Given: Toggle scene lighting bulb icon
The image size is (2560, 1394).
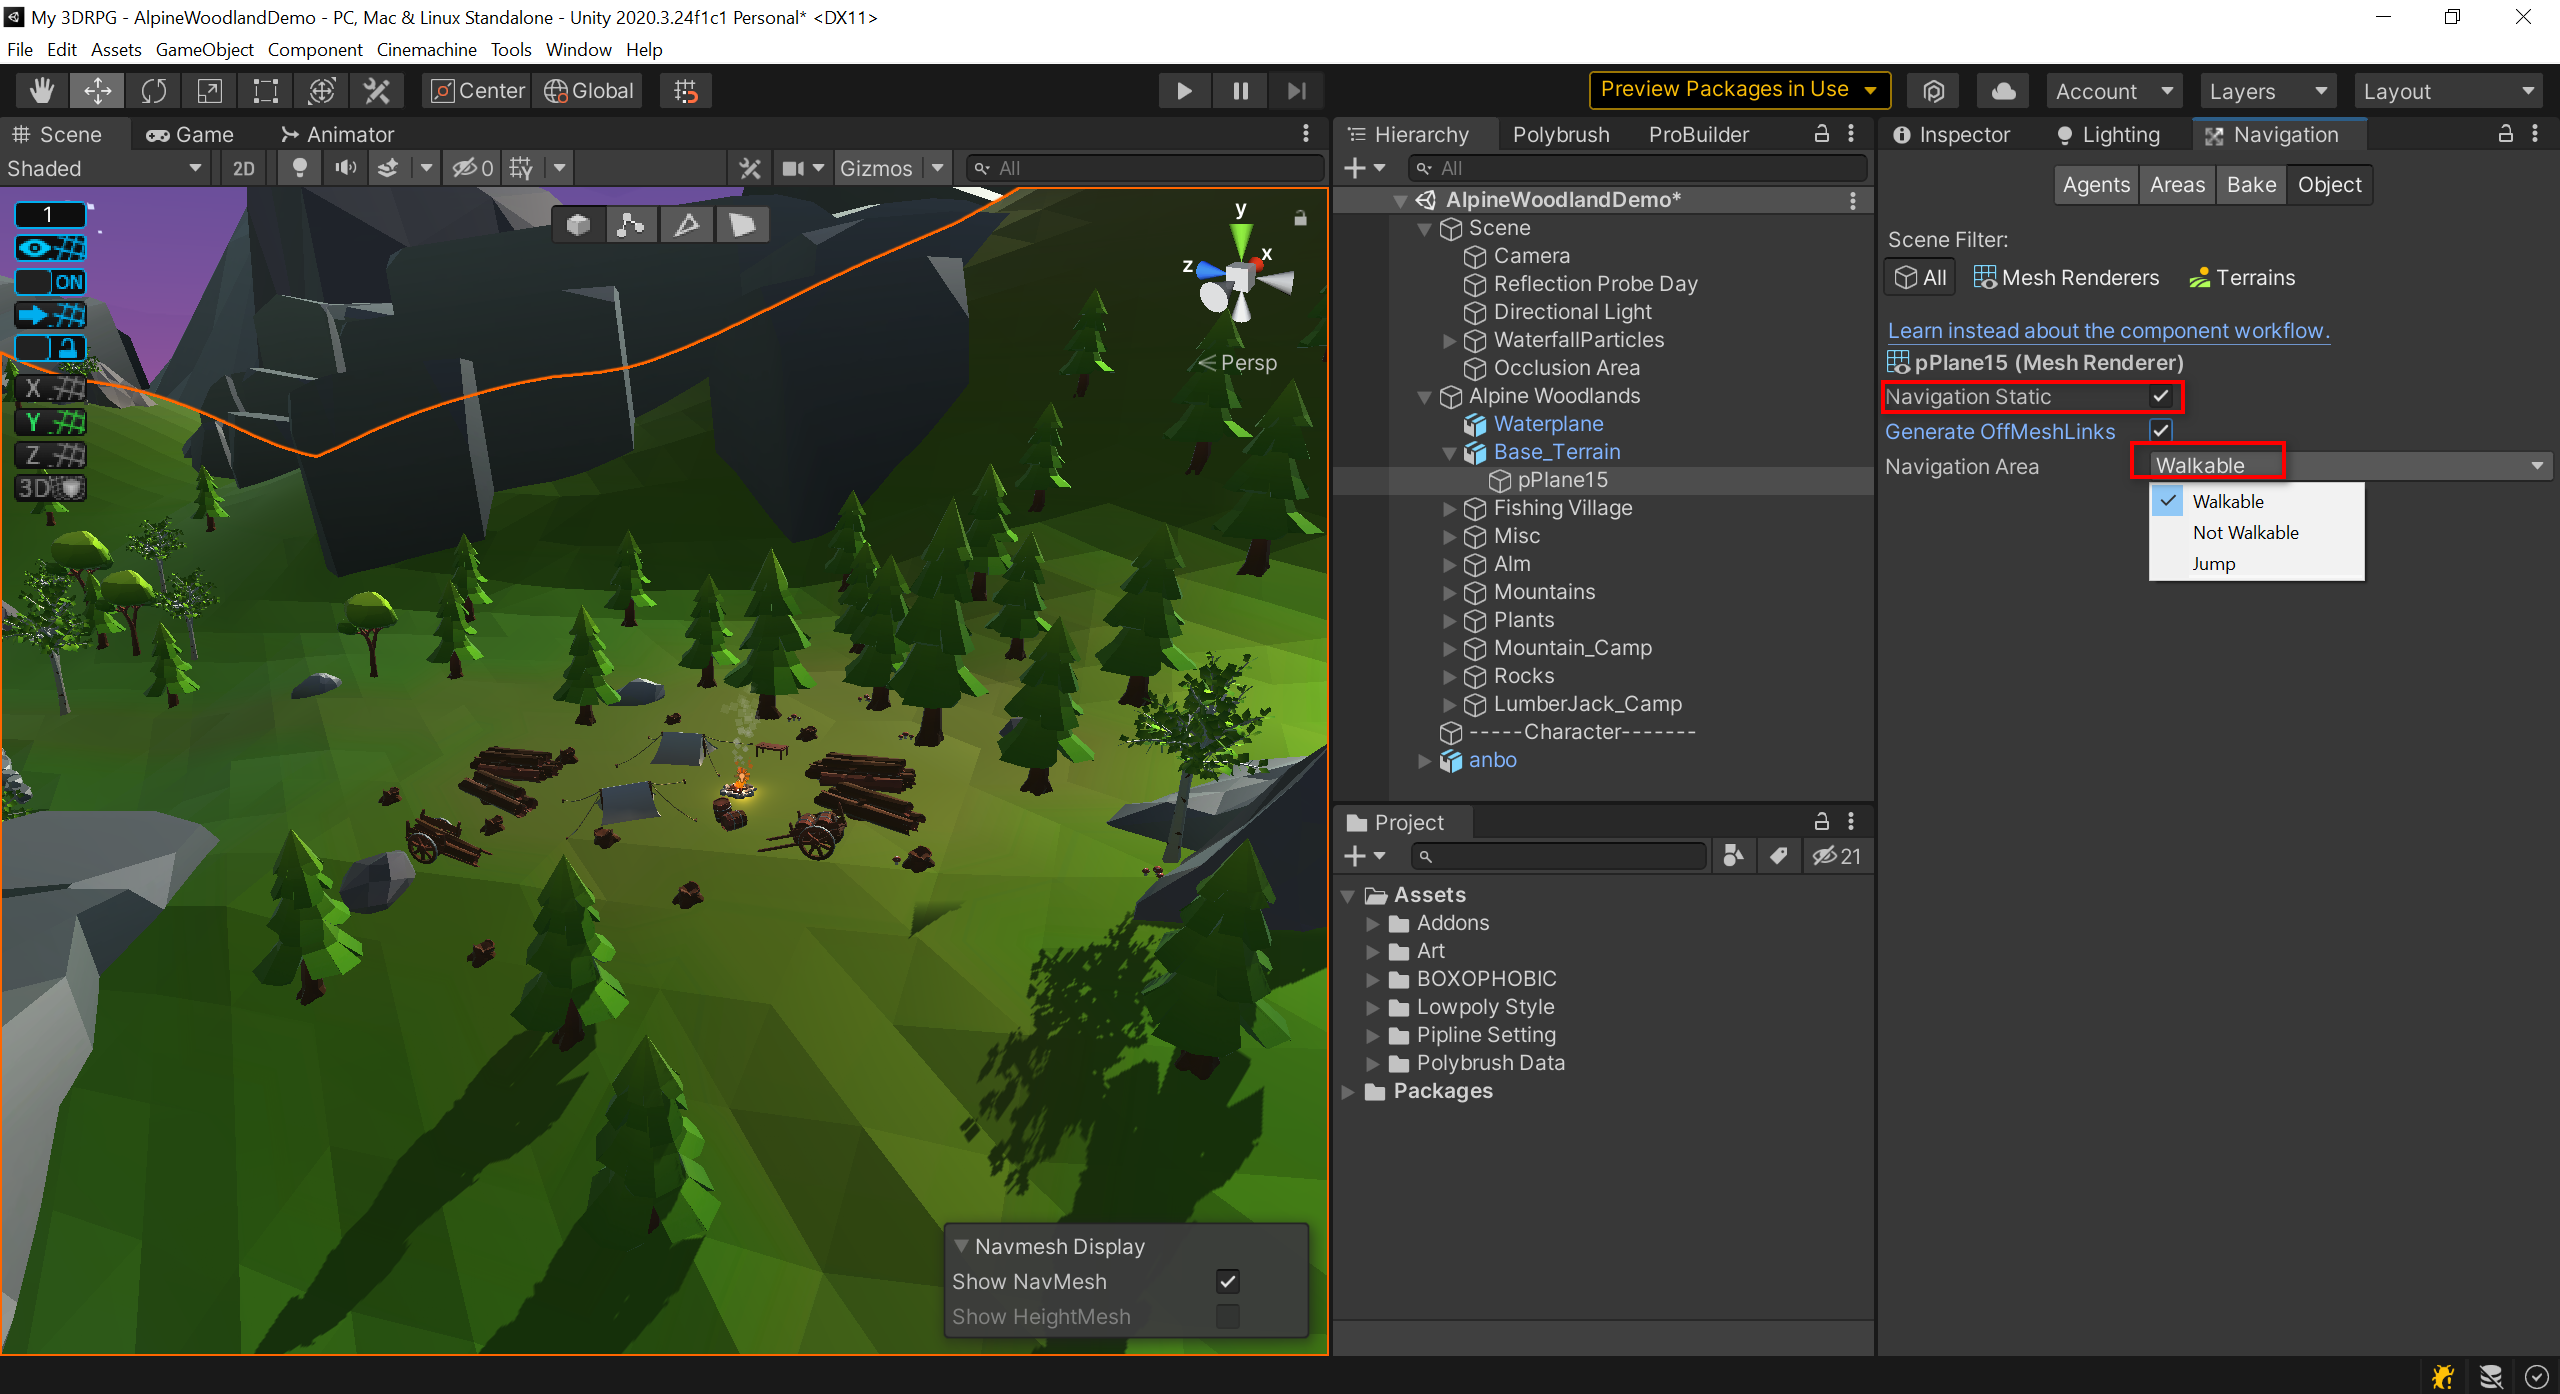Looking at the screenshot, I should [299, 168].
